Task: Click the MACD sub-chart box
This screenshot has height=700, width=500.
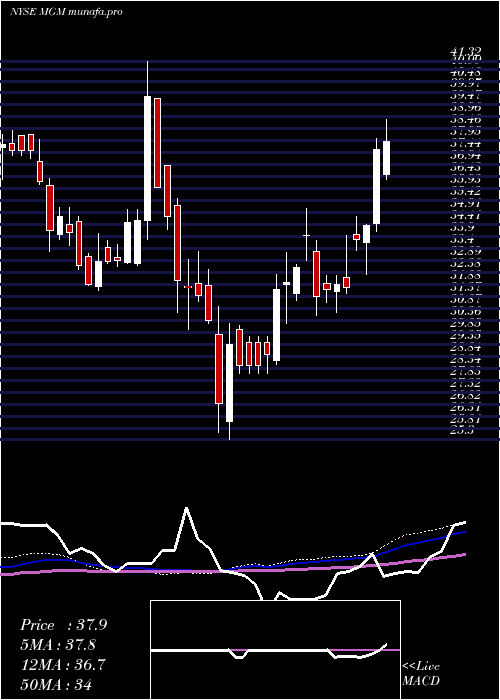Action: point(275,650)
